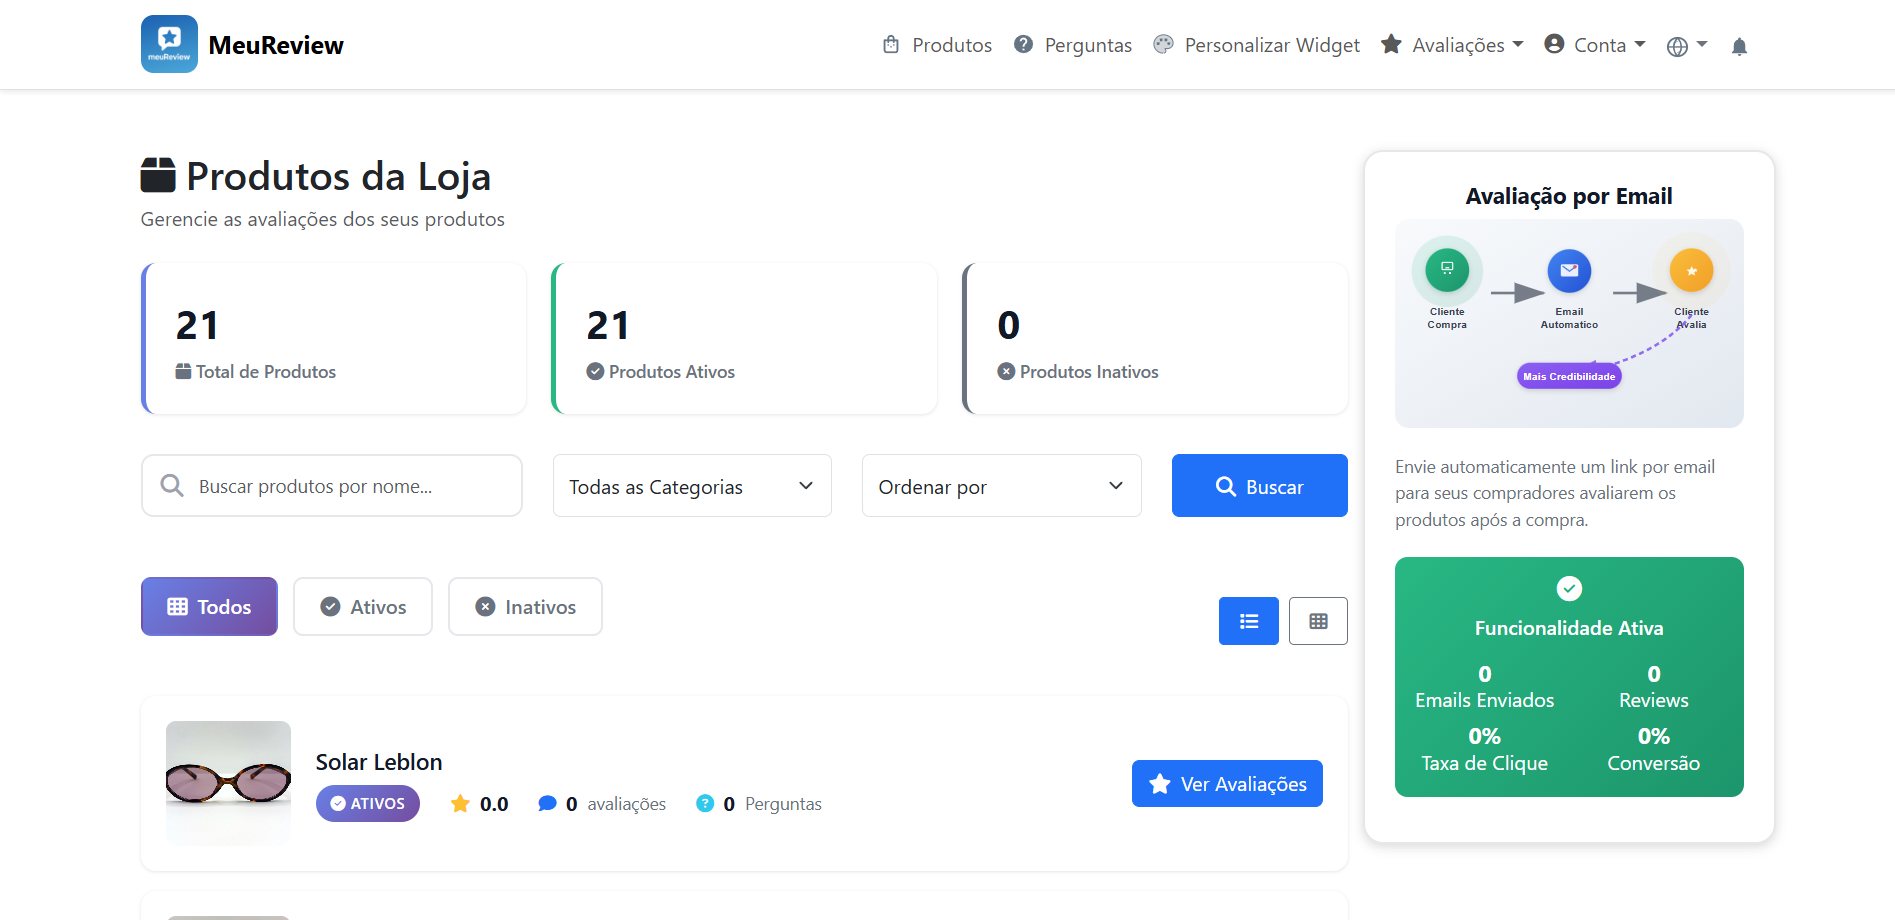
Task: Click the Personalizar Widget palette icon
Action: tap(1163, 43)
